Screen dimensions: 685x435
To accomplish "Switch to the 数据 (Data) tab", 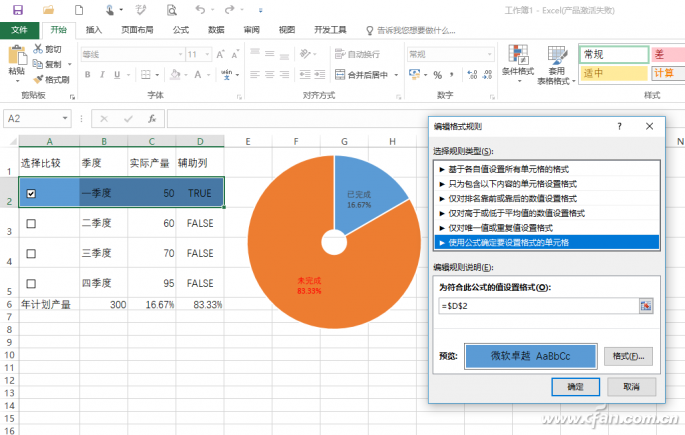I will click(x=216, y=30).
